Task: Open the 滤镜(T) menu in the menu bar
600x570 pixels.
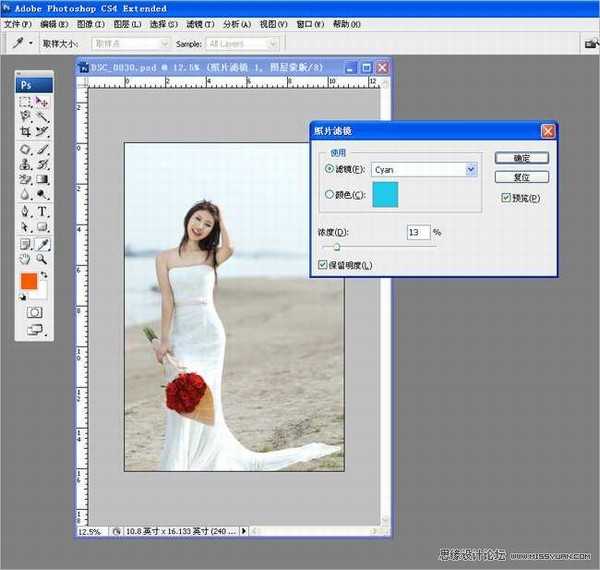Action: pos(200,24)
